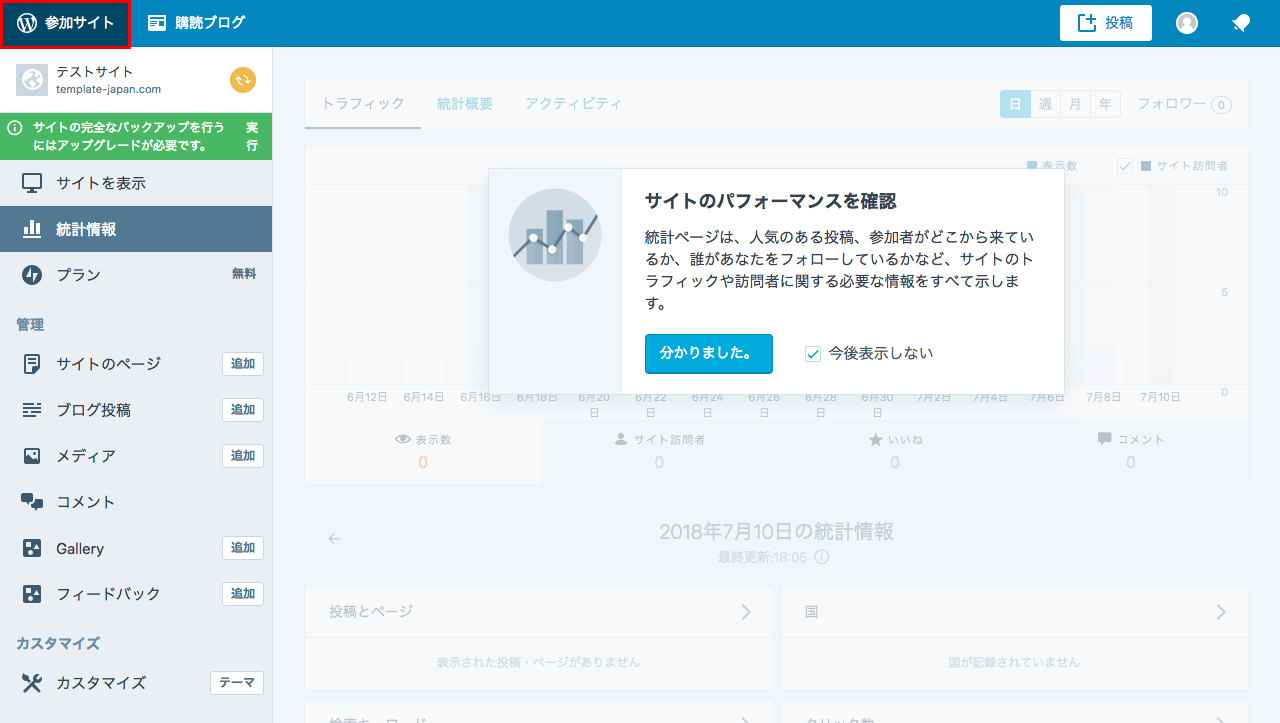
Task: Click the info icon in green notice
Action: coord(15,128)
